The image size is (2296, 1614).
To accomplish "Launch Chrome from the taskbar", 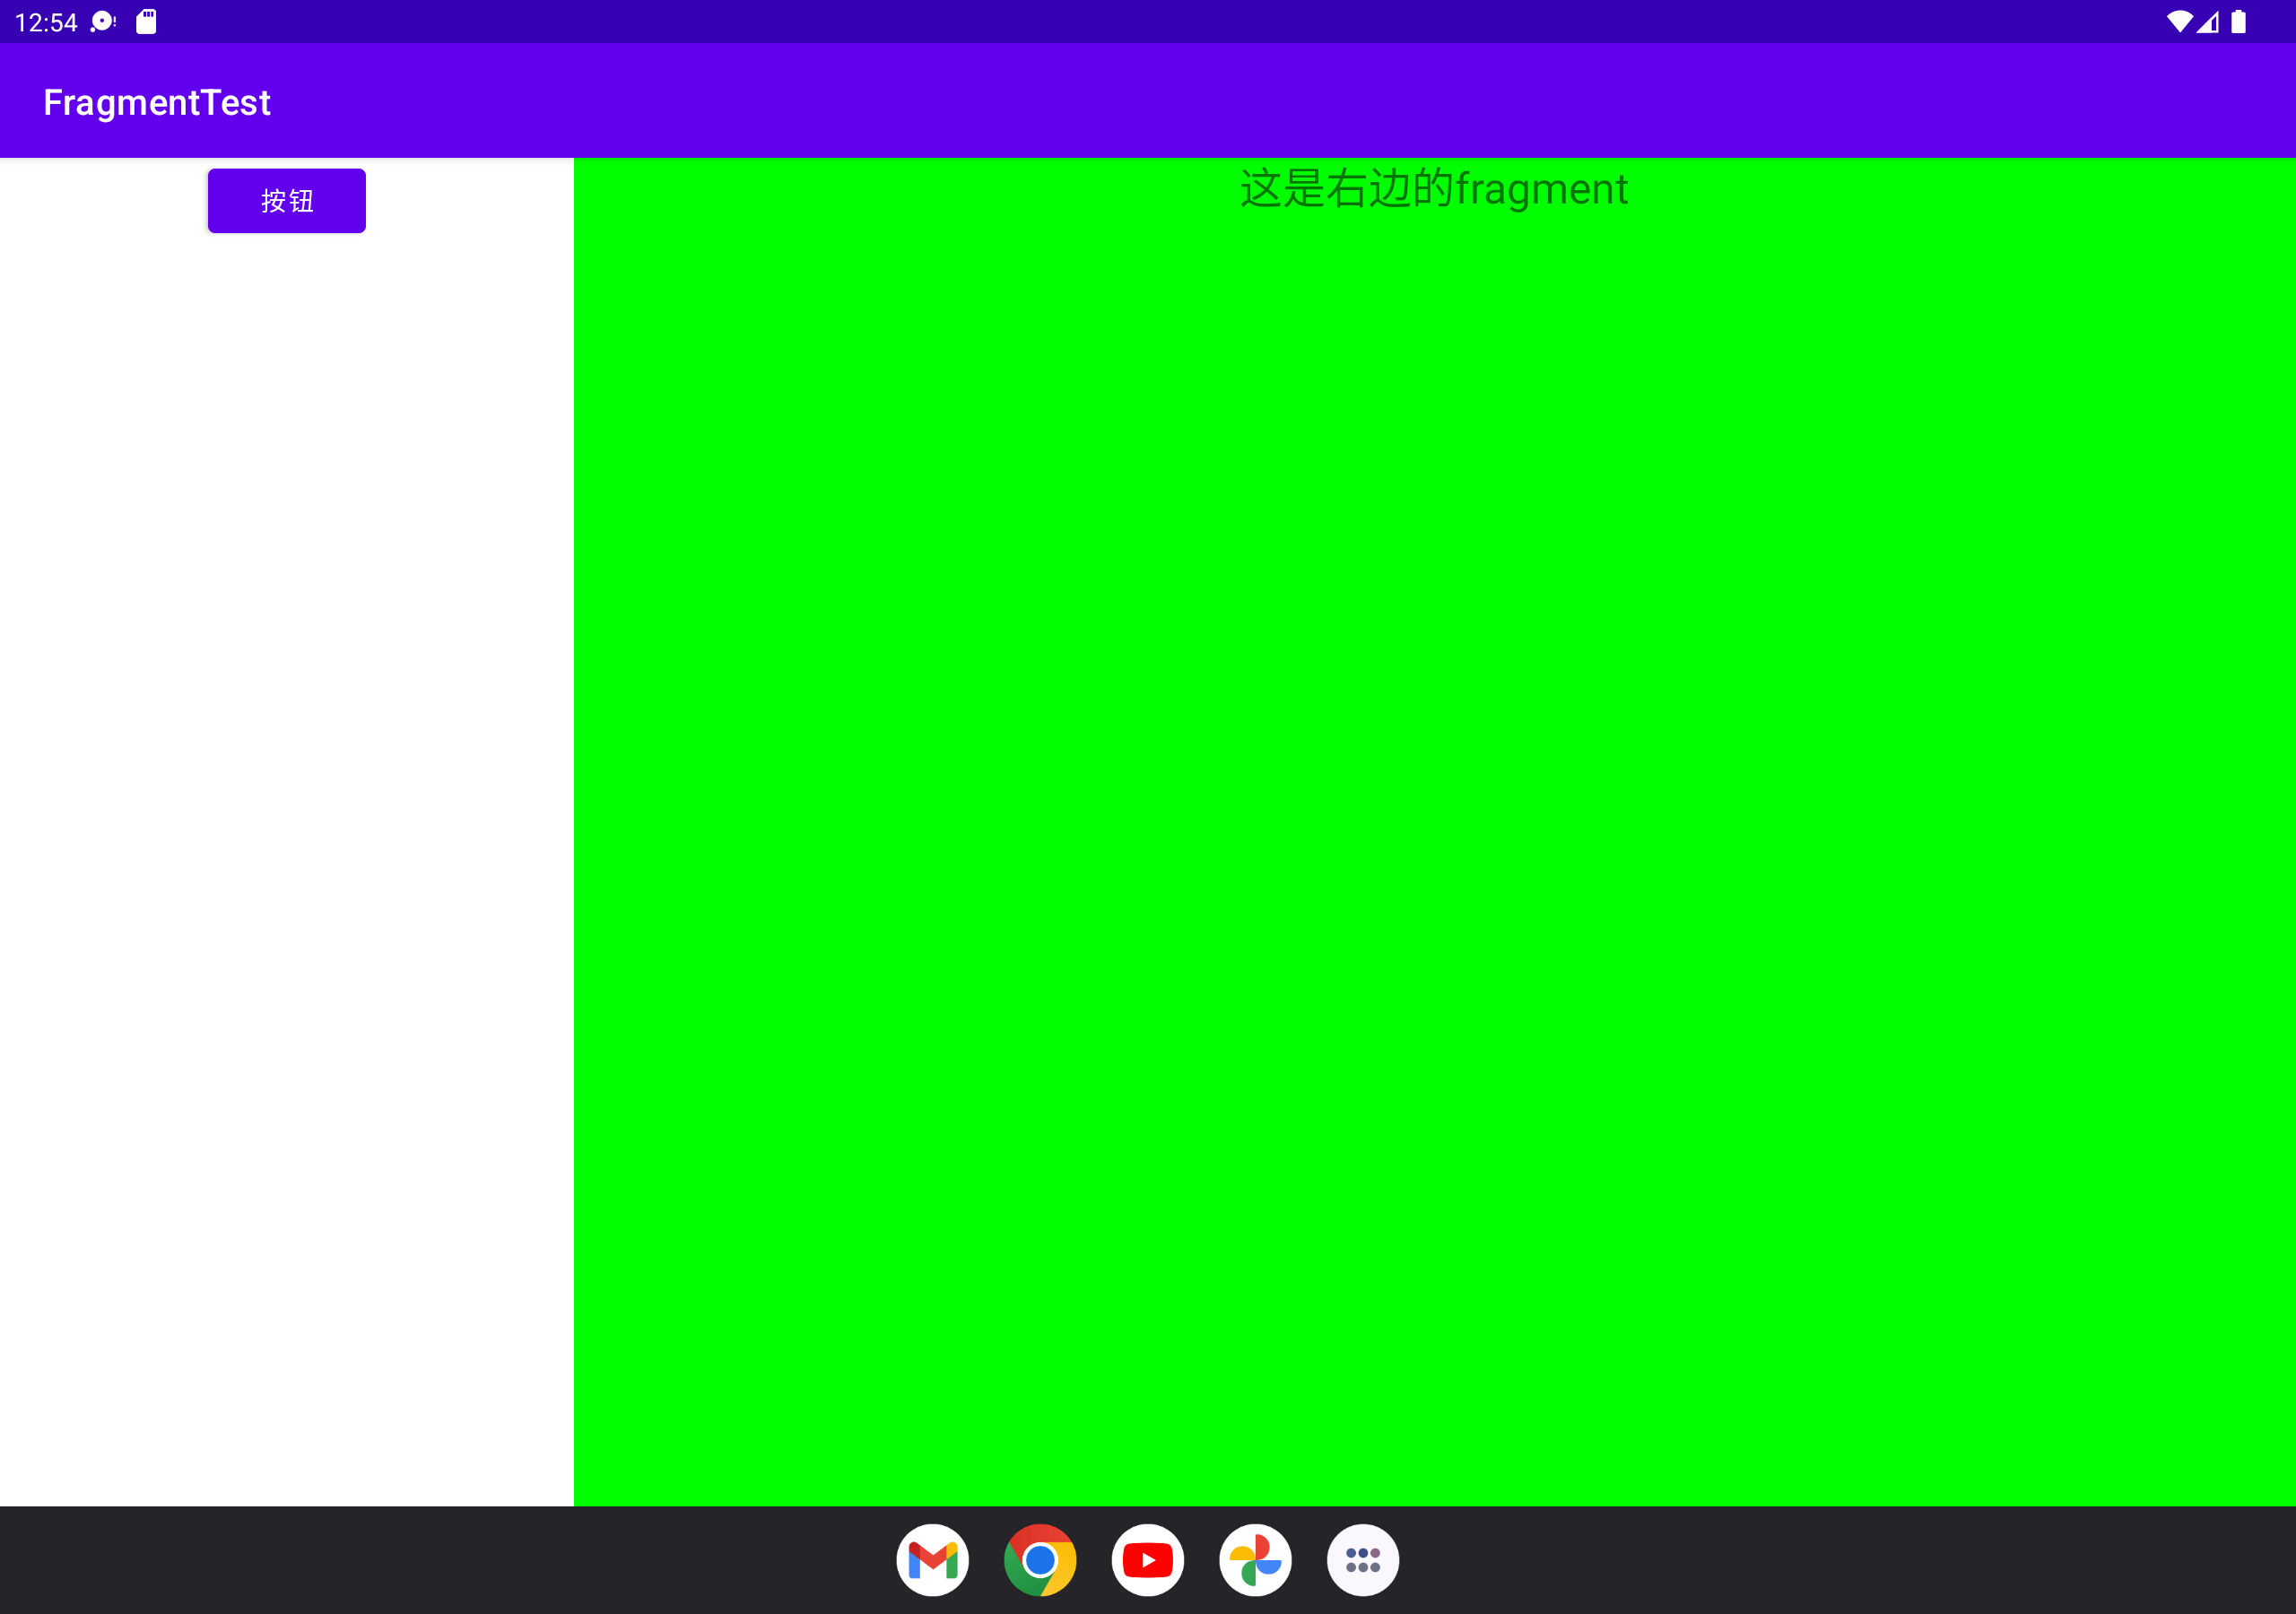I will pyautogui.click(x=1040, y=1559).
